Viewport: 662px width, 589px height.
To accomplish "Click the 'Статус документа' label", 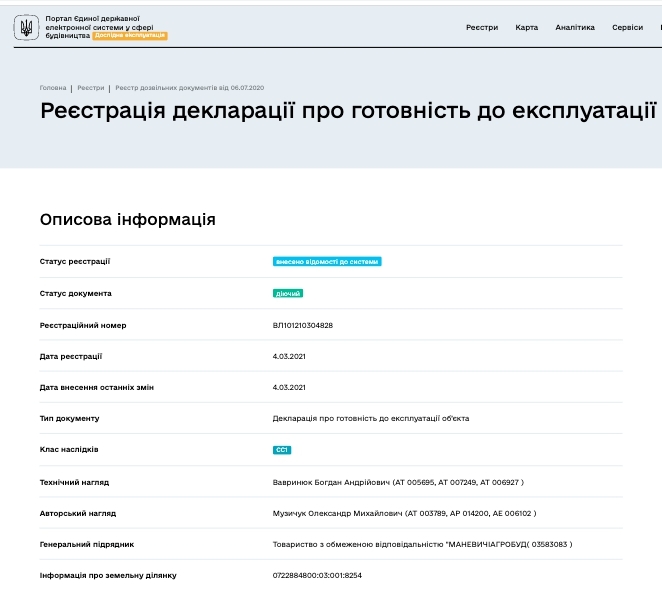I will click(76, 293).
